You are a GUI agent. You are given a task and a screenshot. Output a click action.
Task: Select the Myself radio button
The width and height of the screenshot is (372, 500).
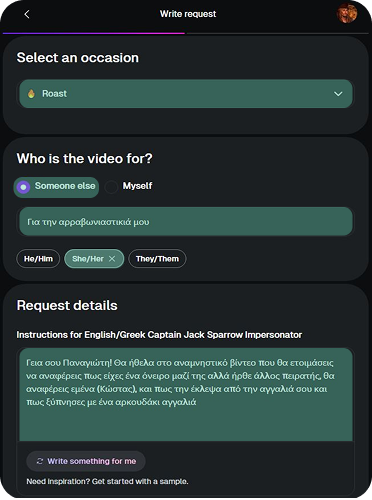tap(111, 187)
